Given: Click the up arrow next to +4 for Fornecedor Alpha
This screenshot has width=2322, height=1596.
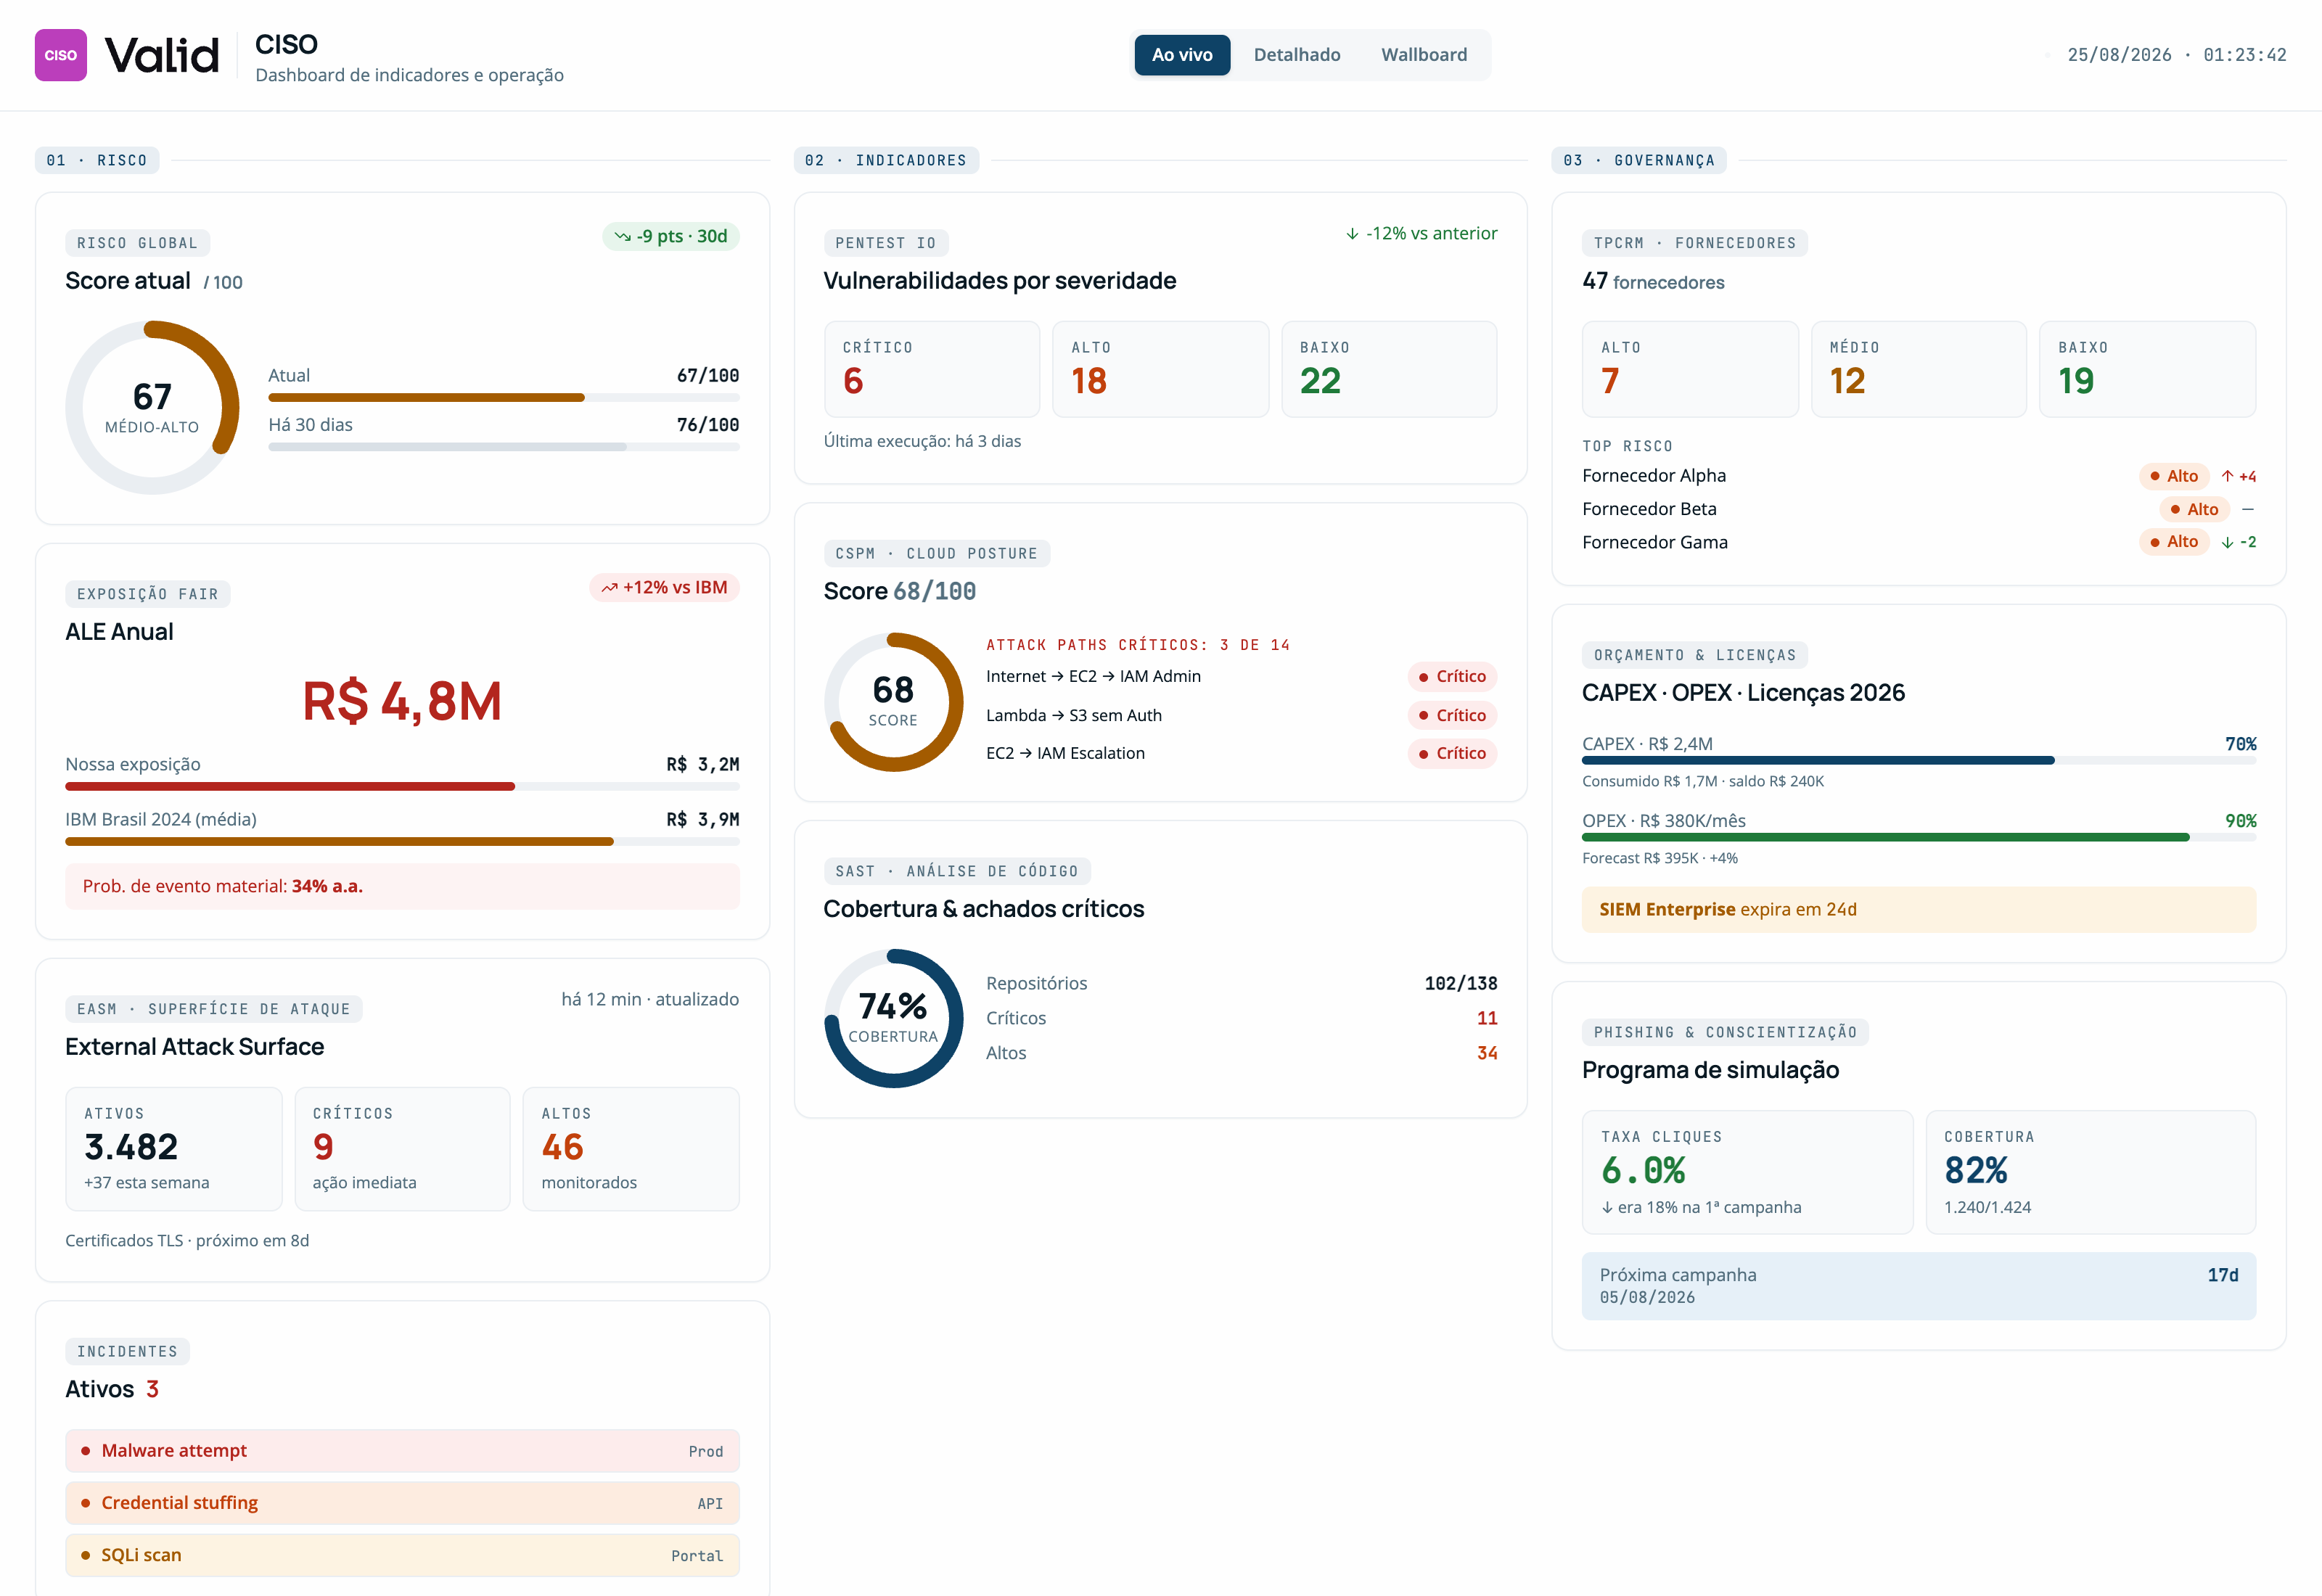Looking at the screenshot, I should pos(2227,476).
